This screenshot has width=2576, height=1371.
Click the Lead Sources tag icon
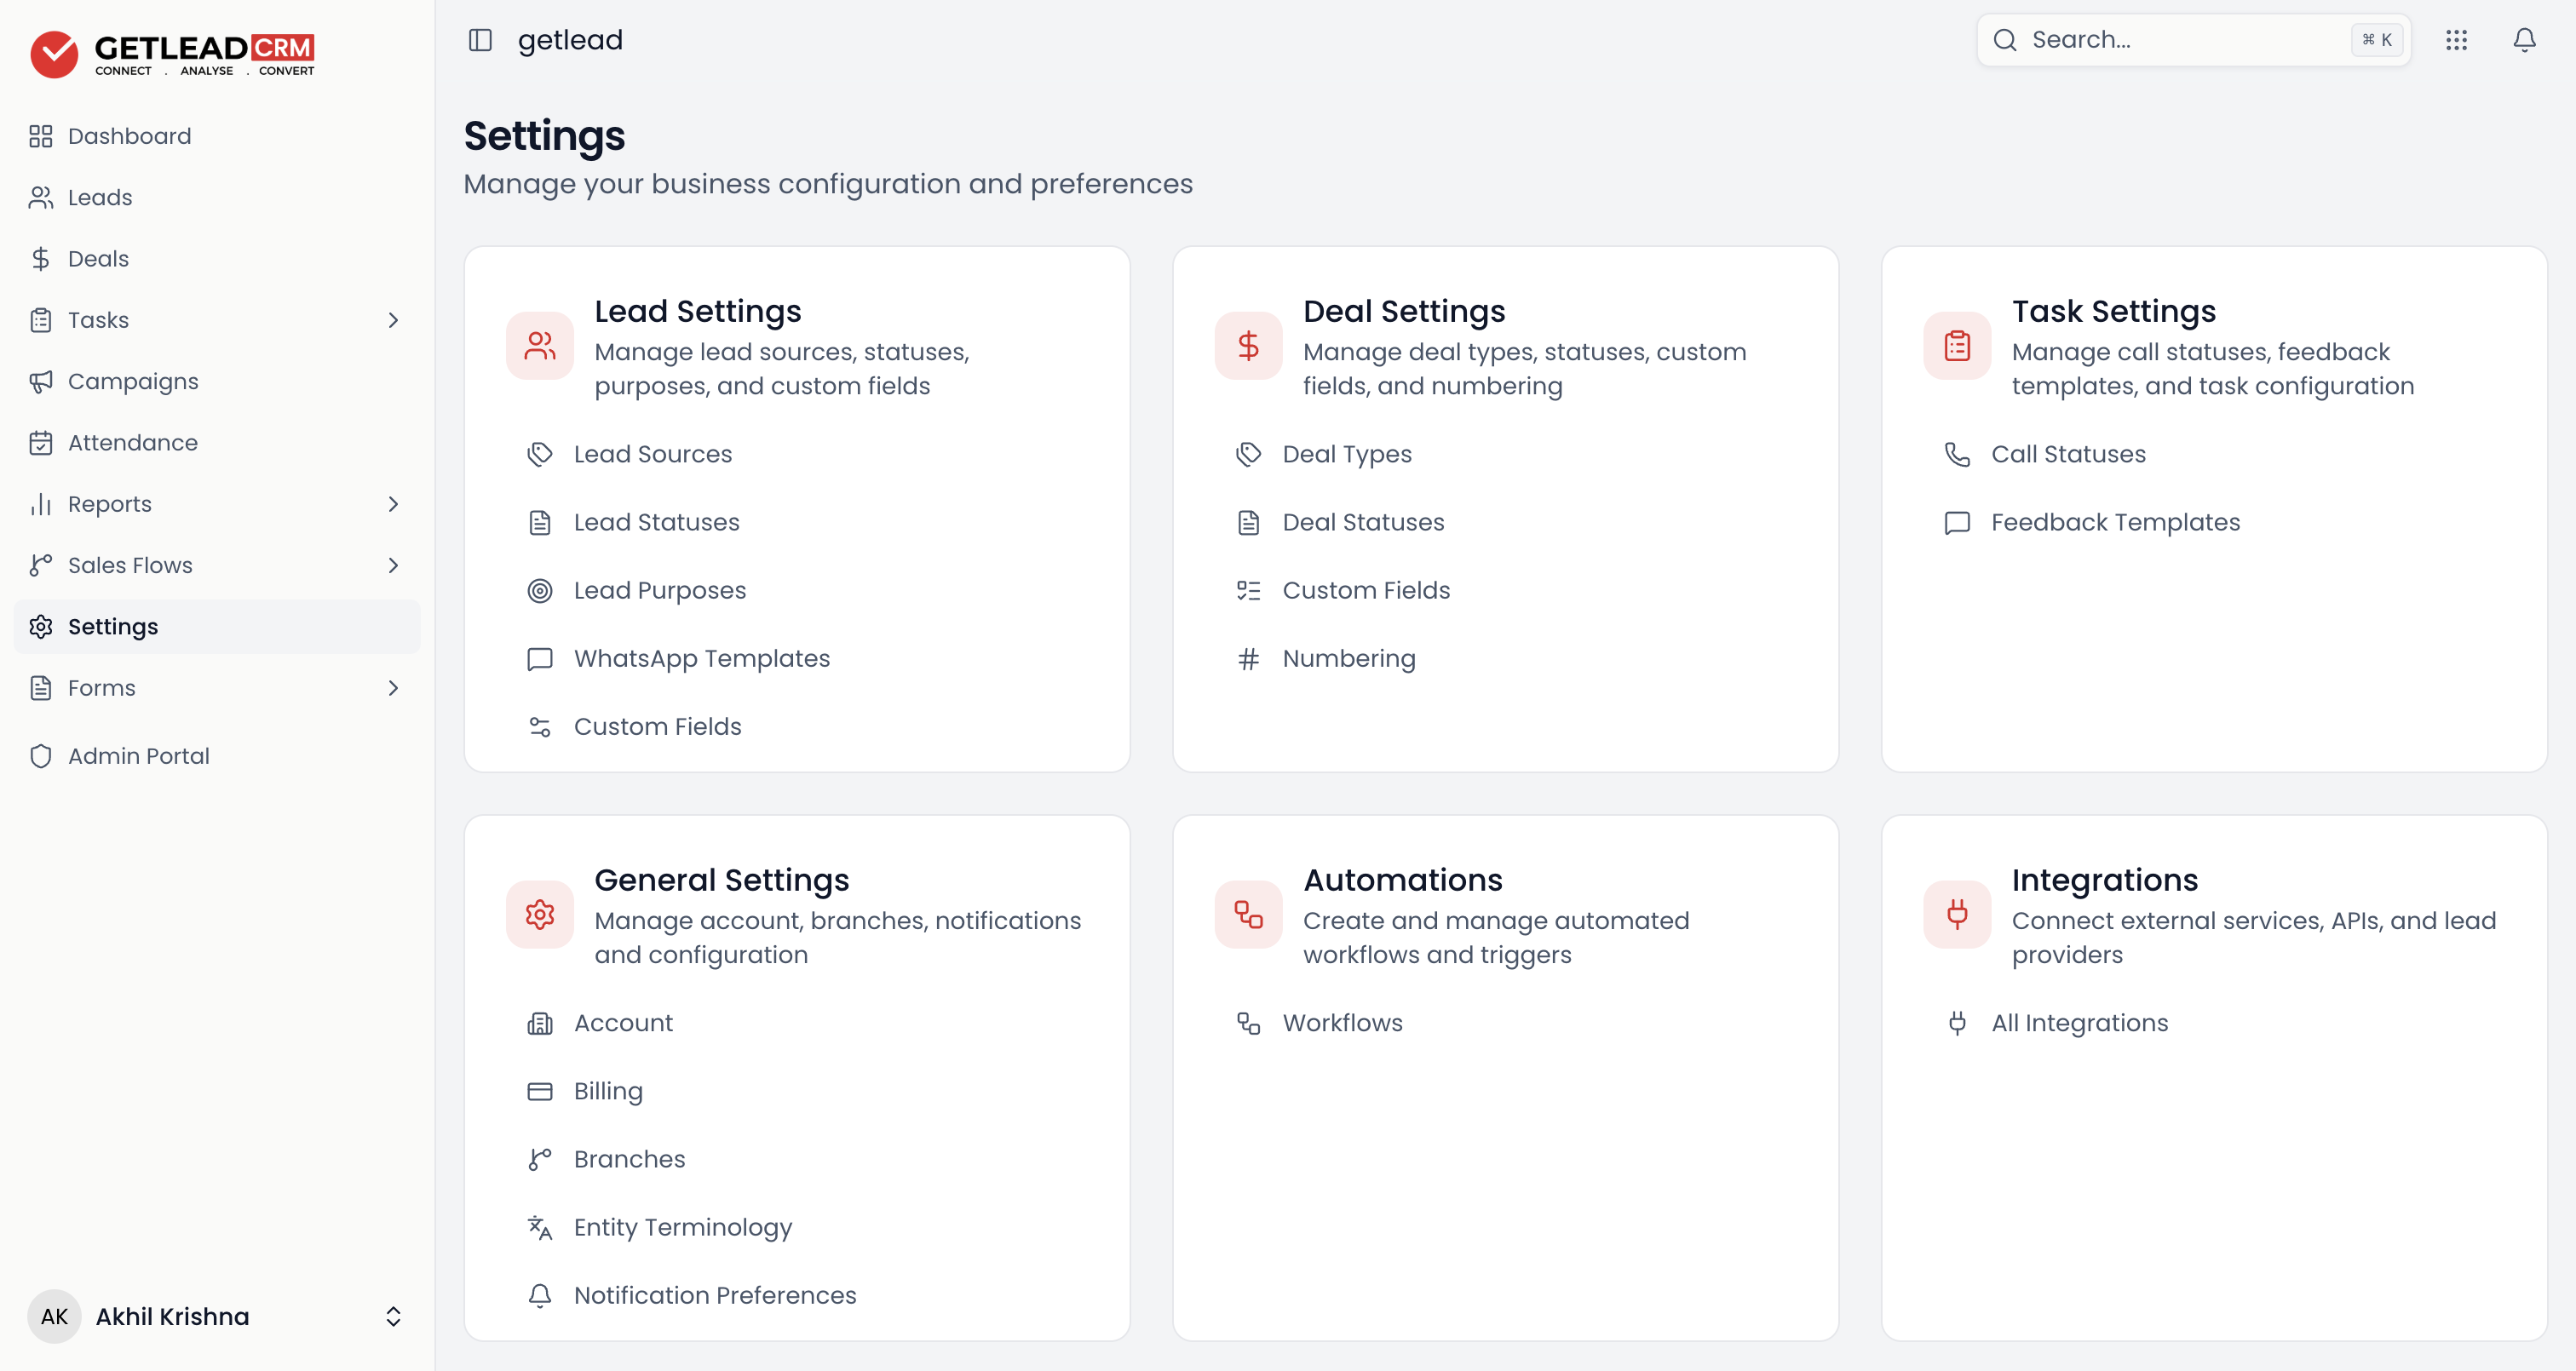pyautogui.click(x=540, y=454)
